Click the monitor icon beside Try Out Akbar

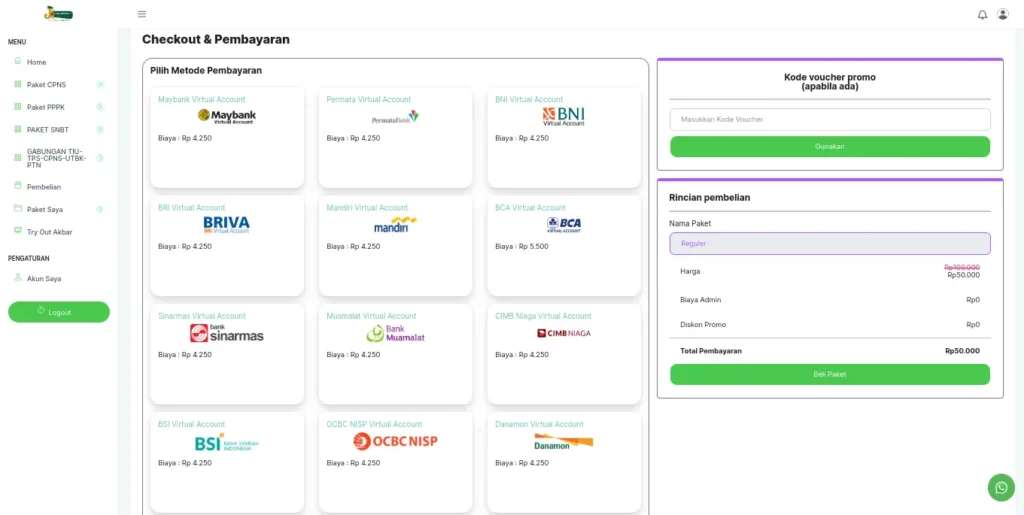pos(18,231)
